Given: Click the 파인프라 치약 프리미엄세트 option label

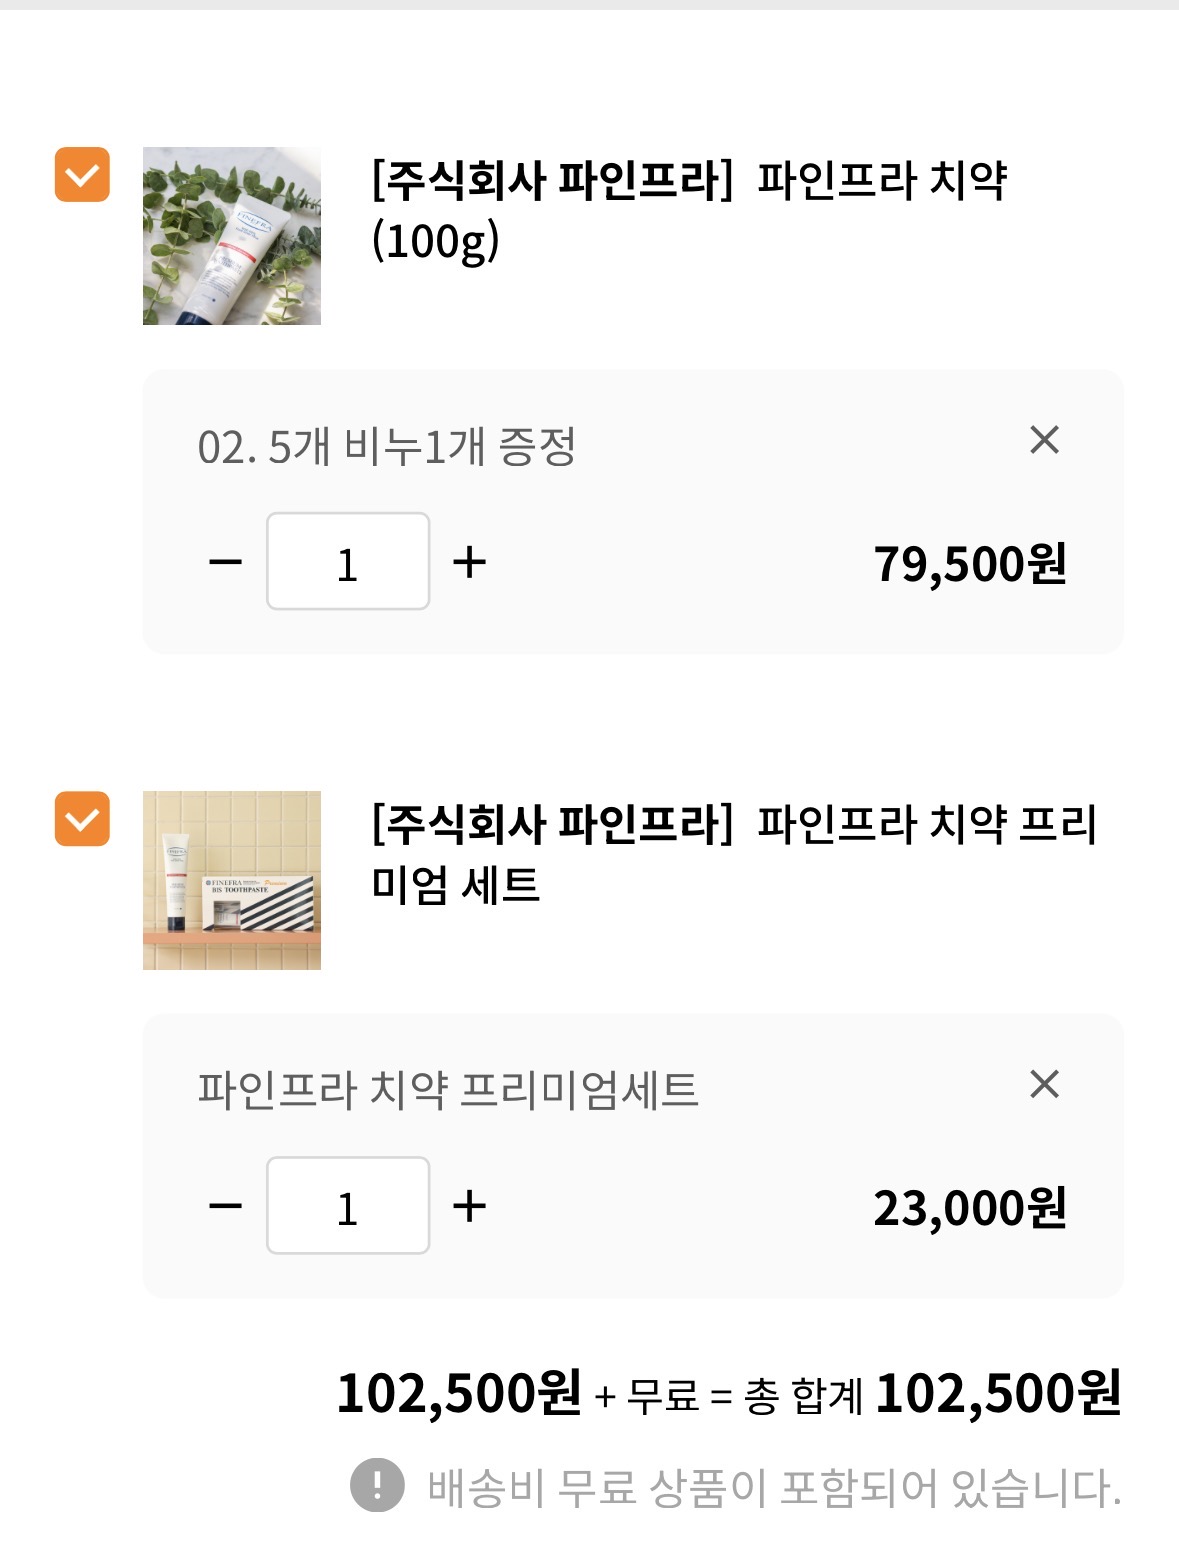Looking at the screenshot, I should coord(447,1090).
